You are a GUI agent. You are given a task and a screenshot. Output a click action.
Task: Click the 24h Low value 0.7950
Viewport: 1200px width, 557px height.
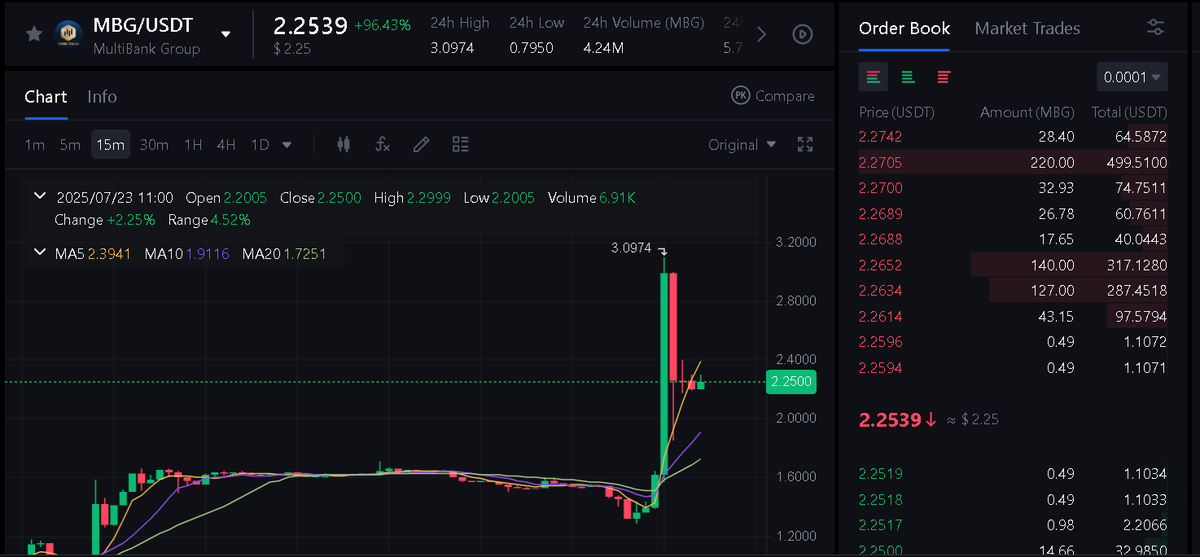pyautogui.click(x=531, y=47)
